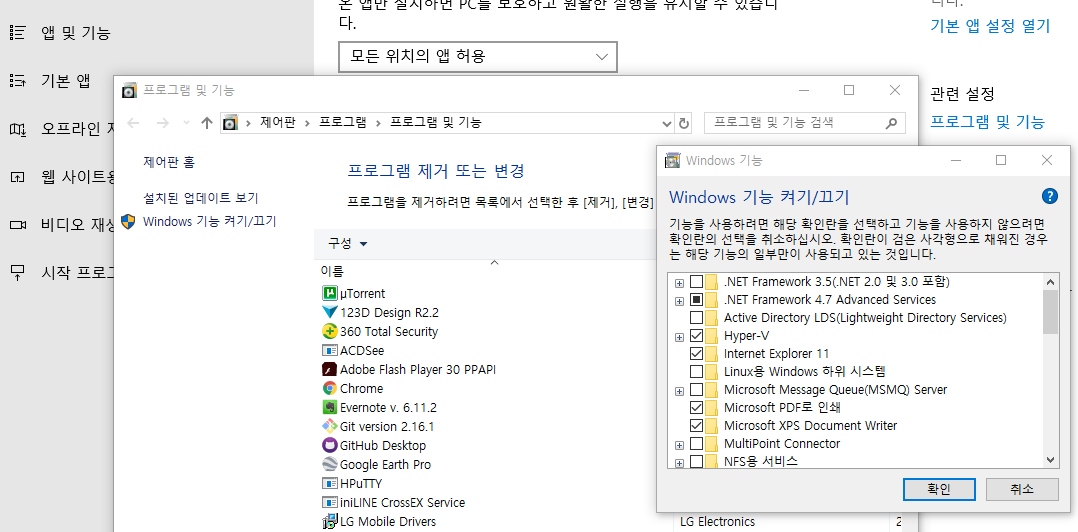
Task: Select 기본 앱 in settings sidebar
Action: pyautogui.click(x=66, y=81)
